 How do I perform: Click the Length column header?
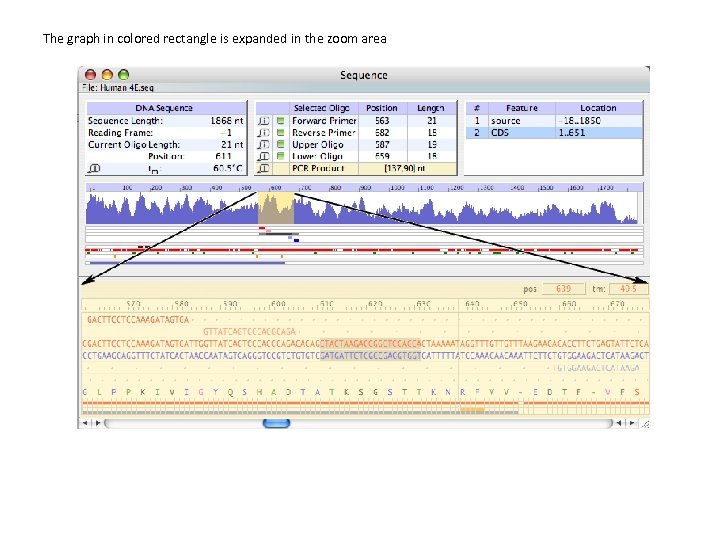click(x=431, y=108)
